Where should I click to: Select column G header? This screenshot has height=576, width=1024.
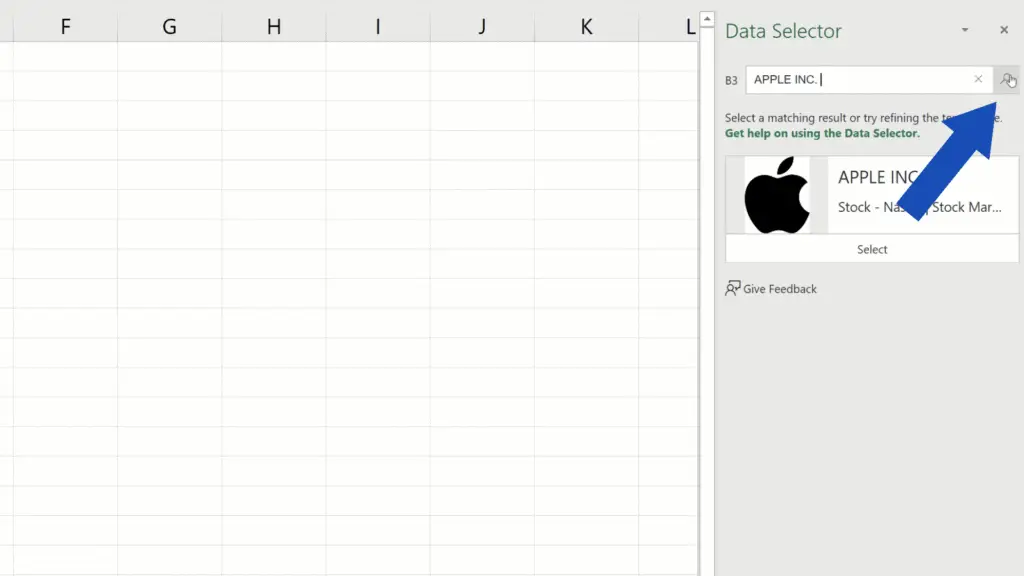point(169,27)
